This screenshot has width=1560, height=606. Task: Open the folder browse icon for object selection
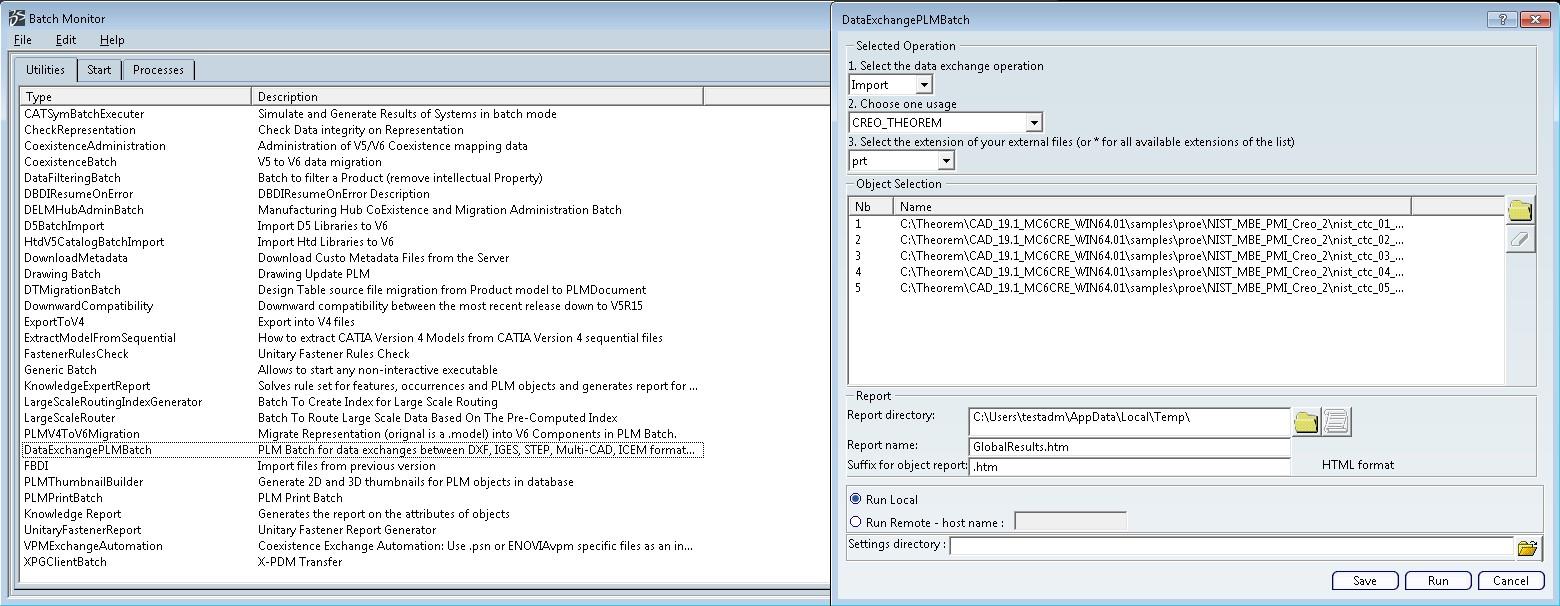(1520, 210)
